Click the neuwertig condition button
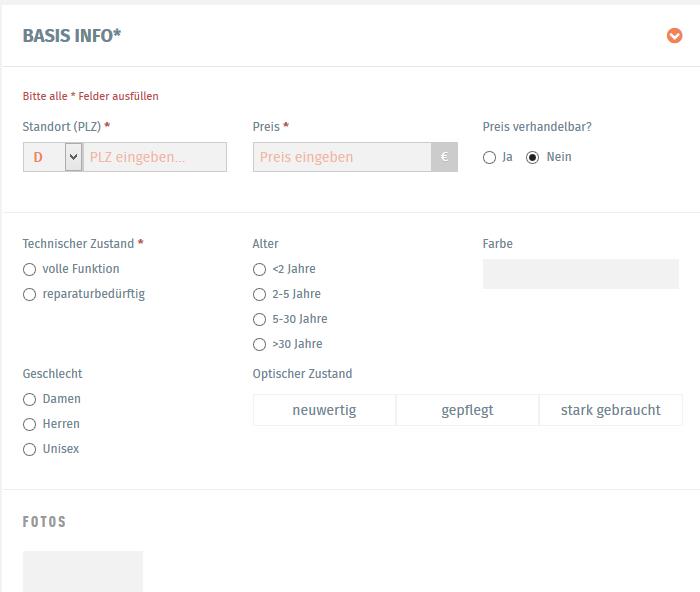 pyautogui.click(x=325, y=410)
